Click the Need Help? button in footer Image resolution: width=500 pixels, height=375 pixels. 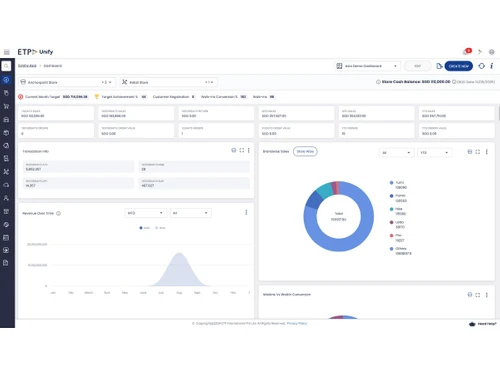point(482,324)
